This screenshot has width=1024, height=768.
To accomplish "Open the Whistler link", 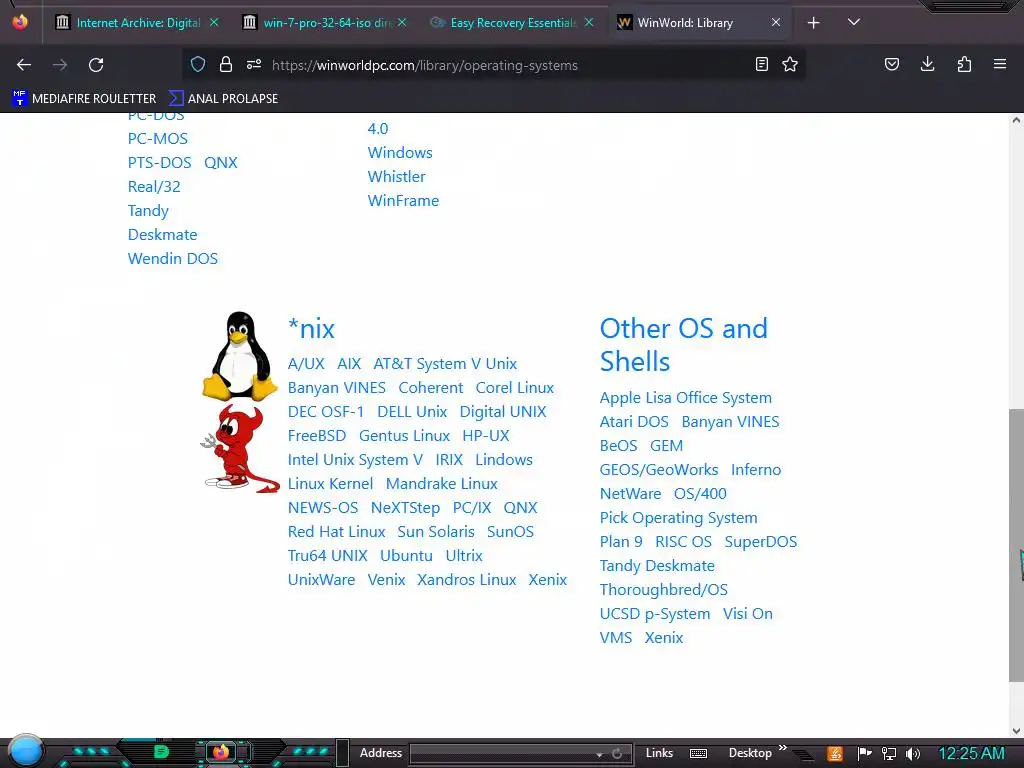I will click(396, 176).
